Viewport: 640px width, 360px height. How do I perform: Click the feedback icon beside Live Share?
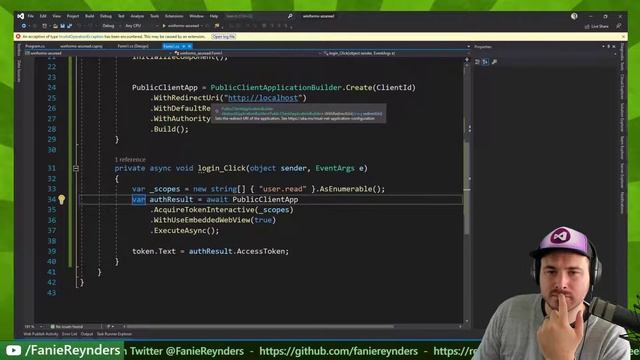click(x=619, y=26)
